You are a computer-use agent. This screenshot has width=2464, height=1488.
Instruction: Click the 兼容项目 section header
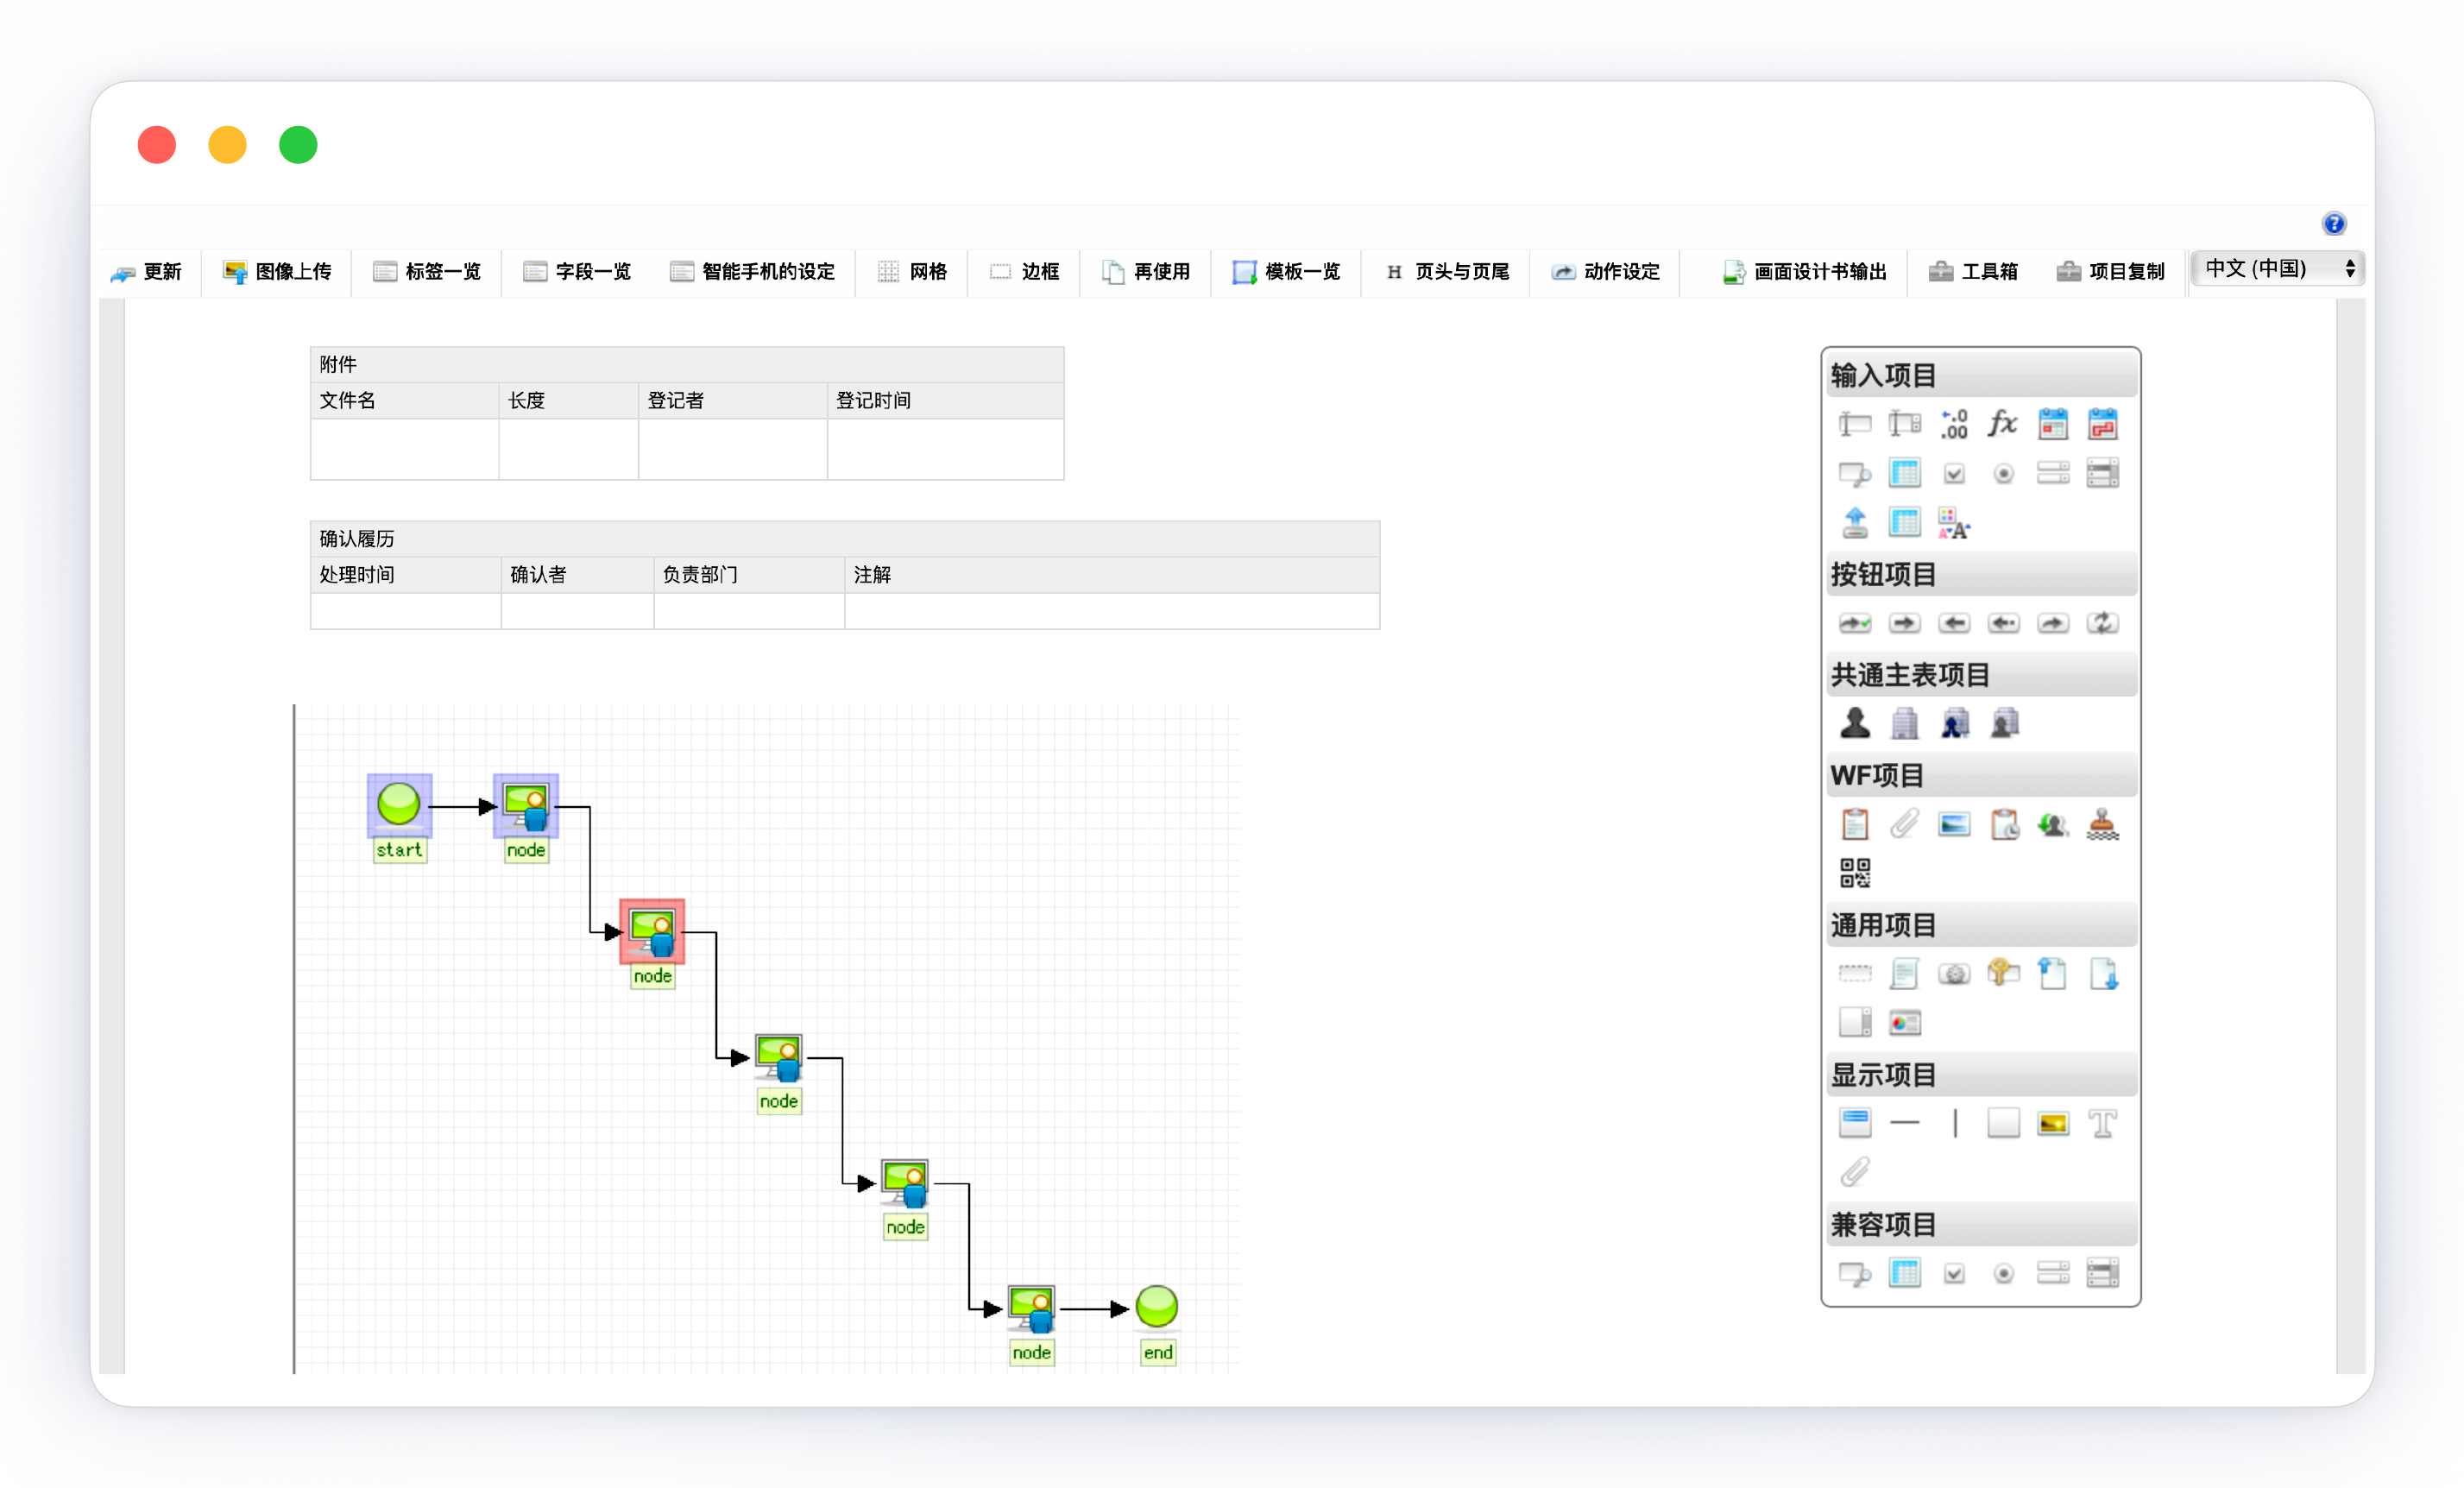click(x=1981, y=1225)
